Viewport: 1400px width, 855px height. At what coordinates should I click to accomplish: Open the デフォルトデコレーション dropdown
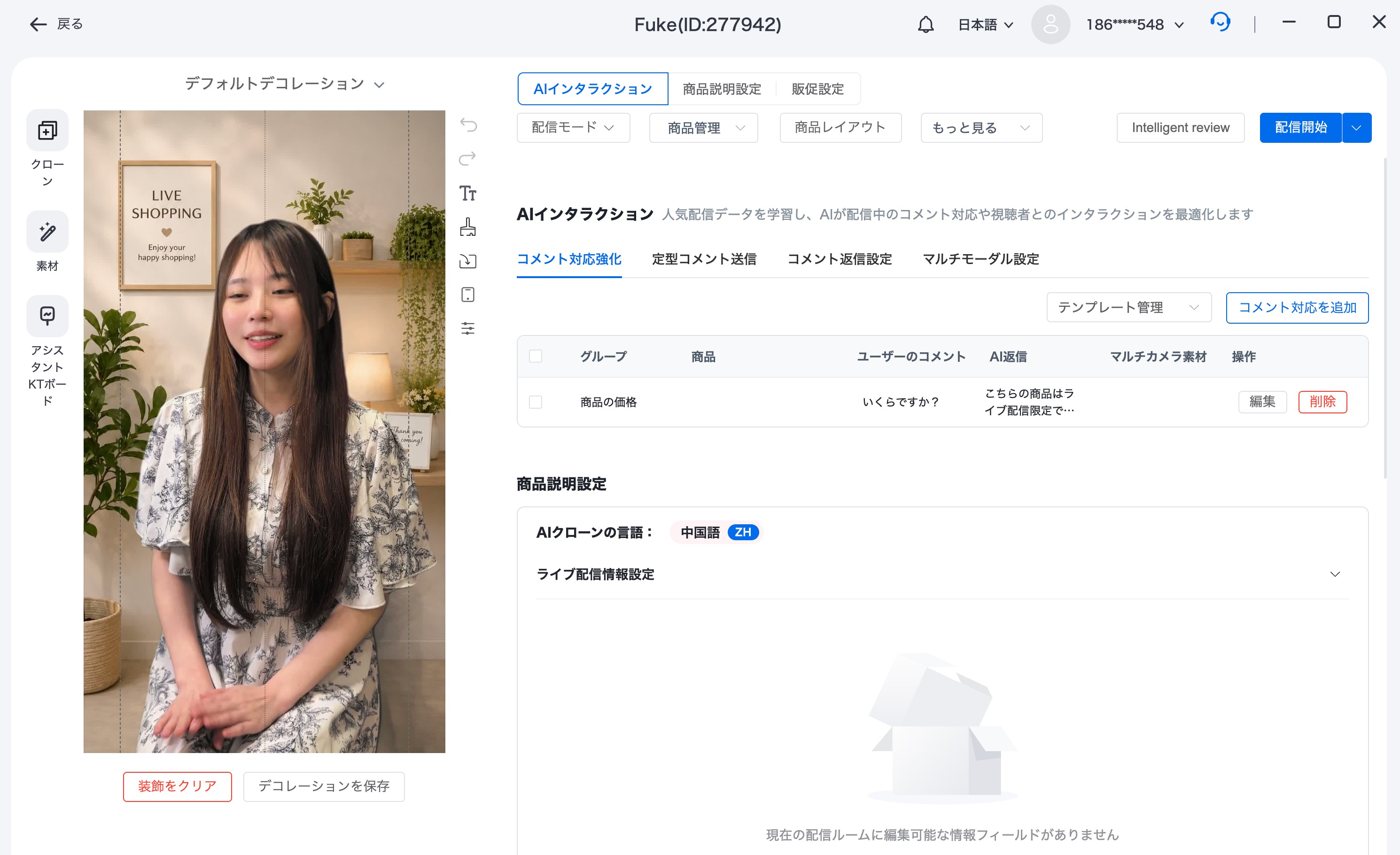point(284,84)
